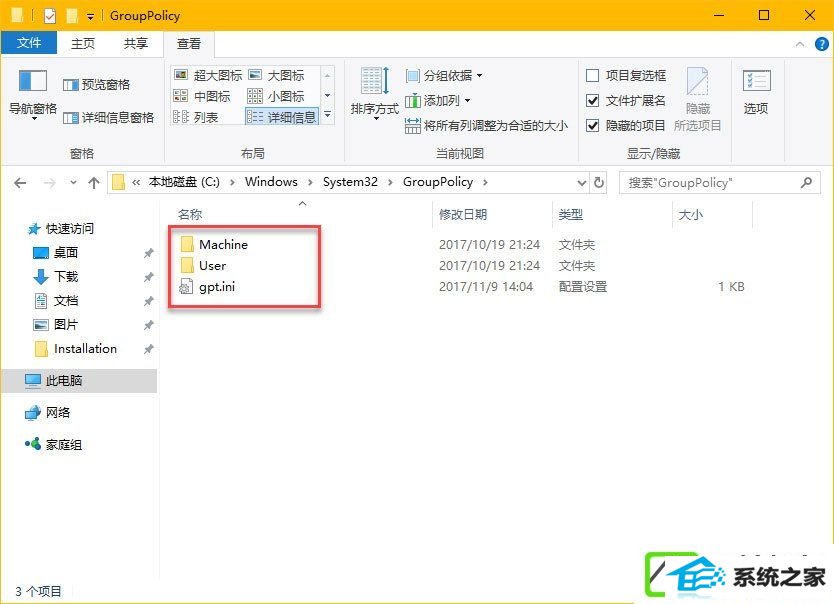Open Group by (分组依据) dropdown
This screenshot has width=834, height=604.
[444, 76]
